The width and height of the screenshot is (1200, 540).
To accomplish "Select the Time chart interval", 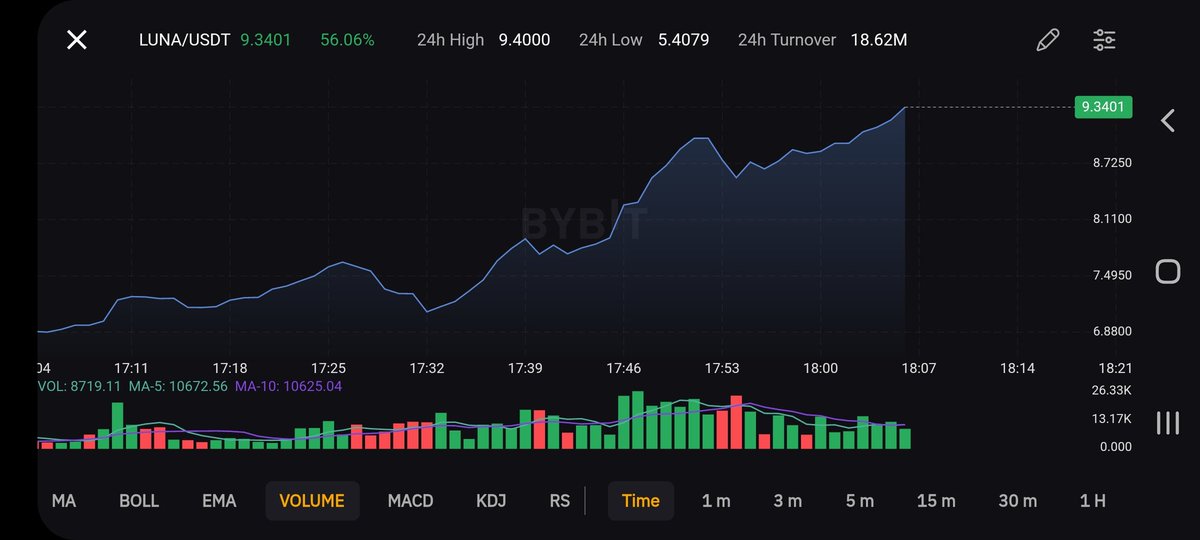I will point(641,501).
